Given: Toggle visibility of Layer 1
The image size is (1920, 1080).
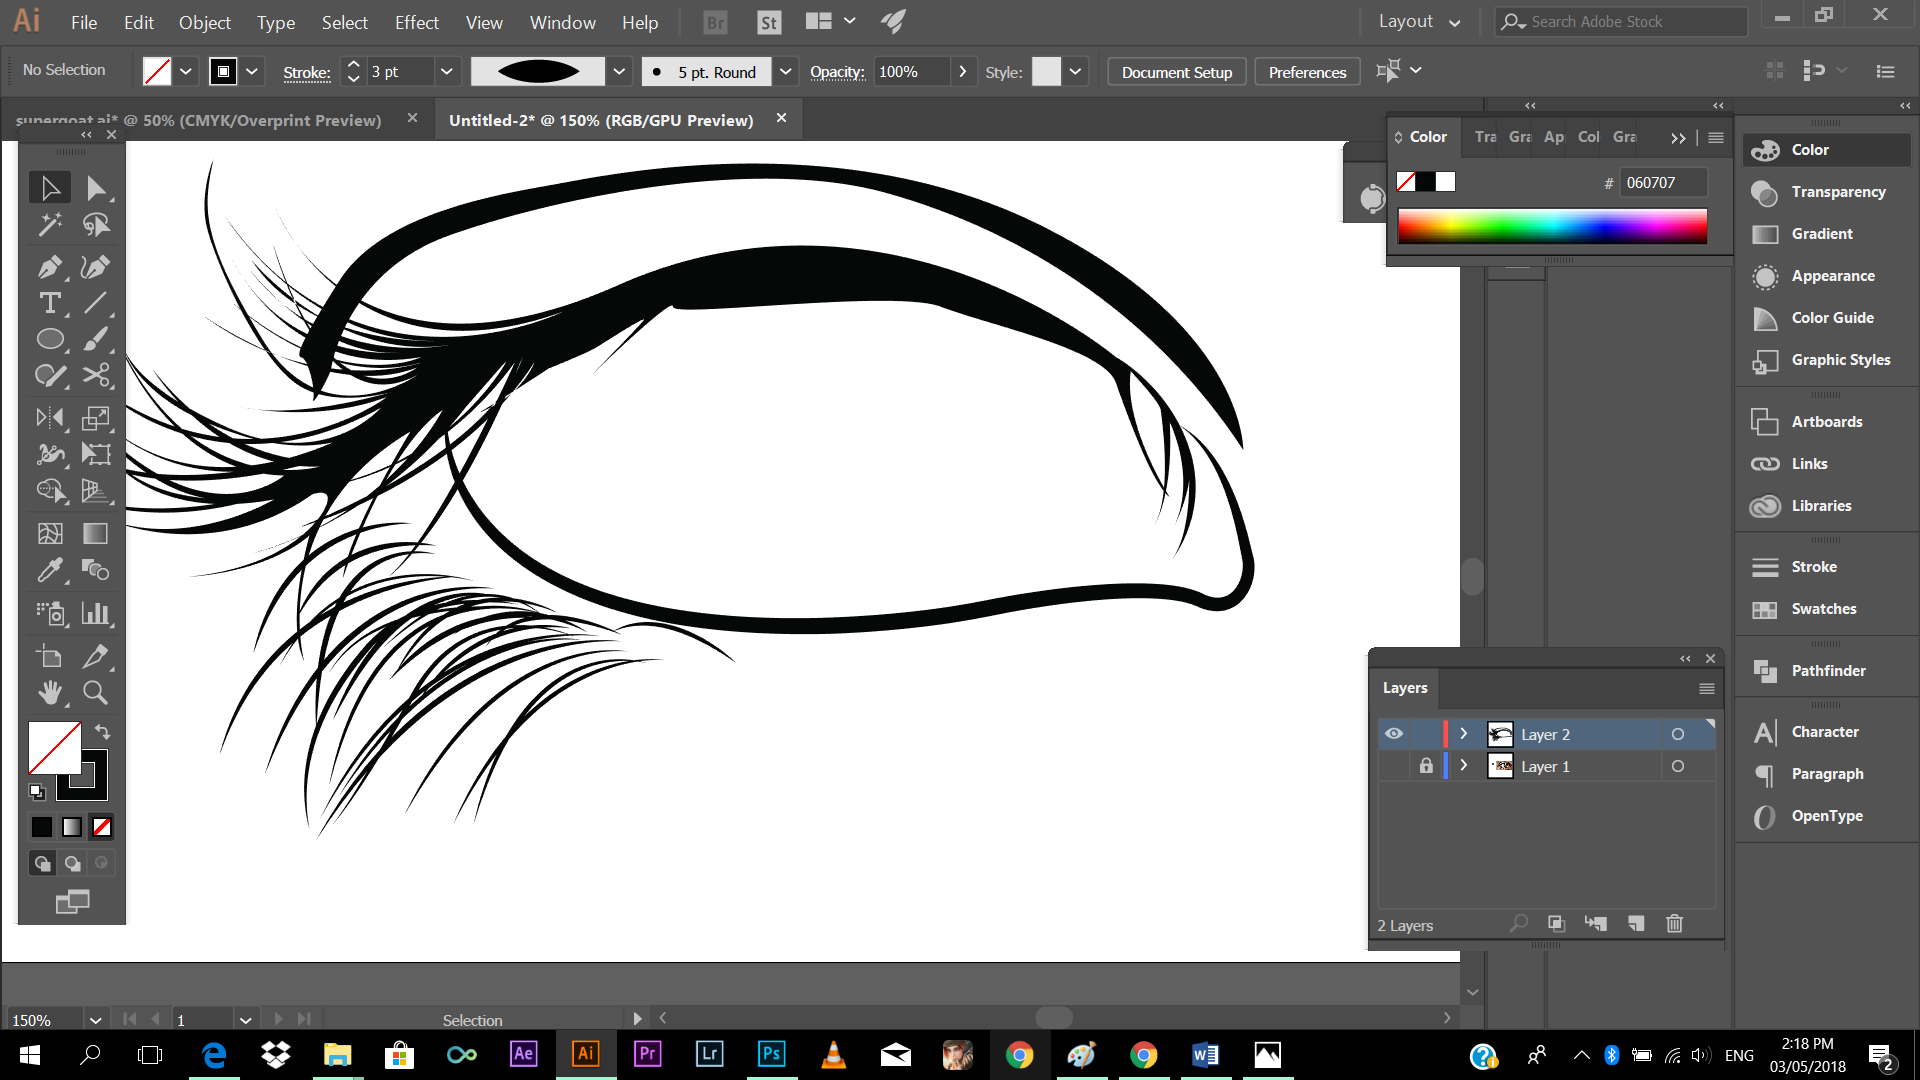Looking at the screenshot, I should (x=1394, y=766).
